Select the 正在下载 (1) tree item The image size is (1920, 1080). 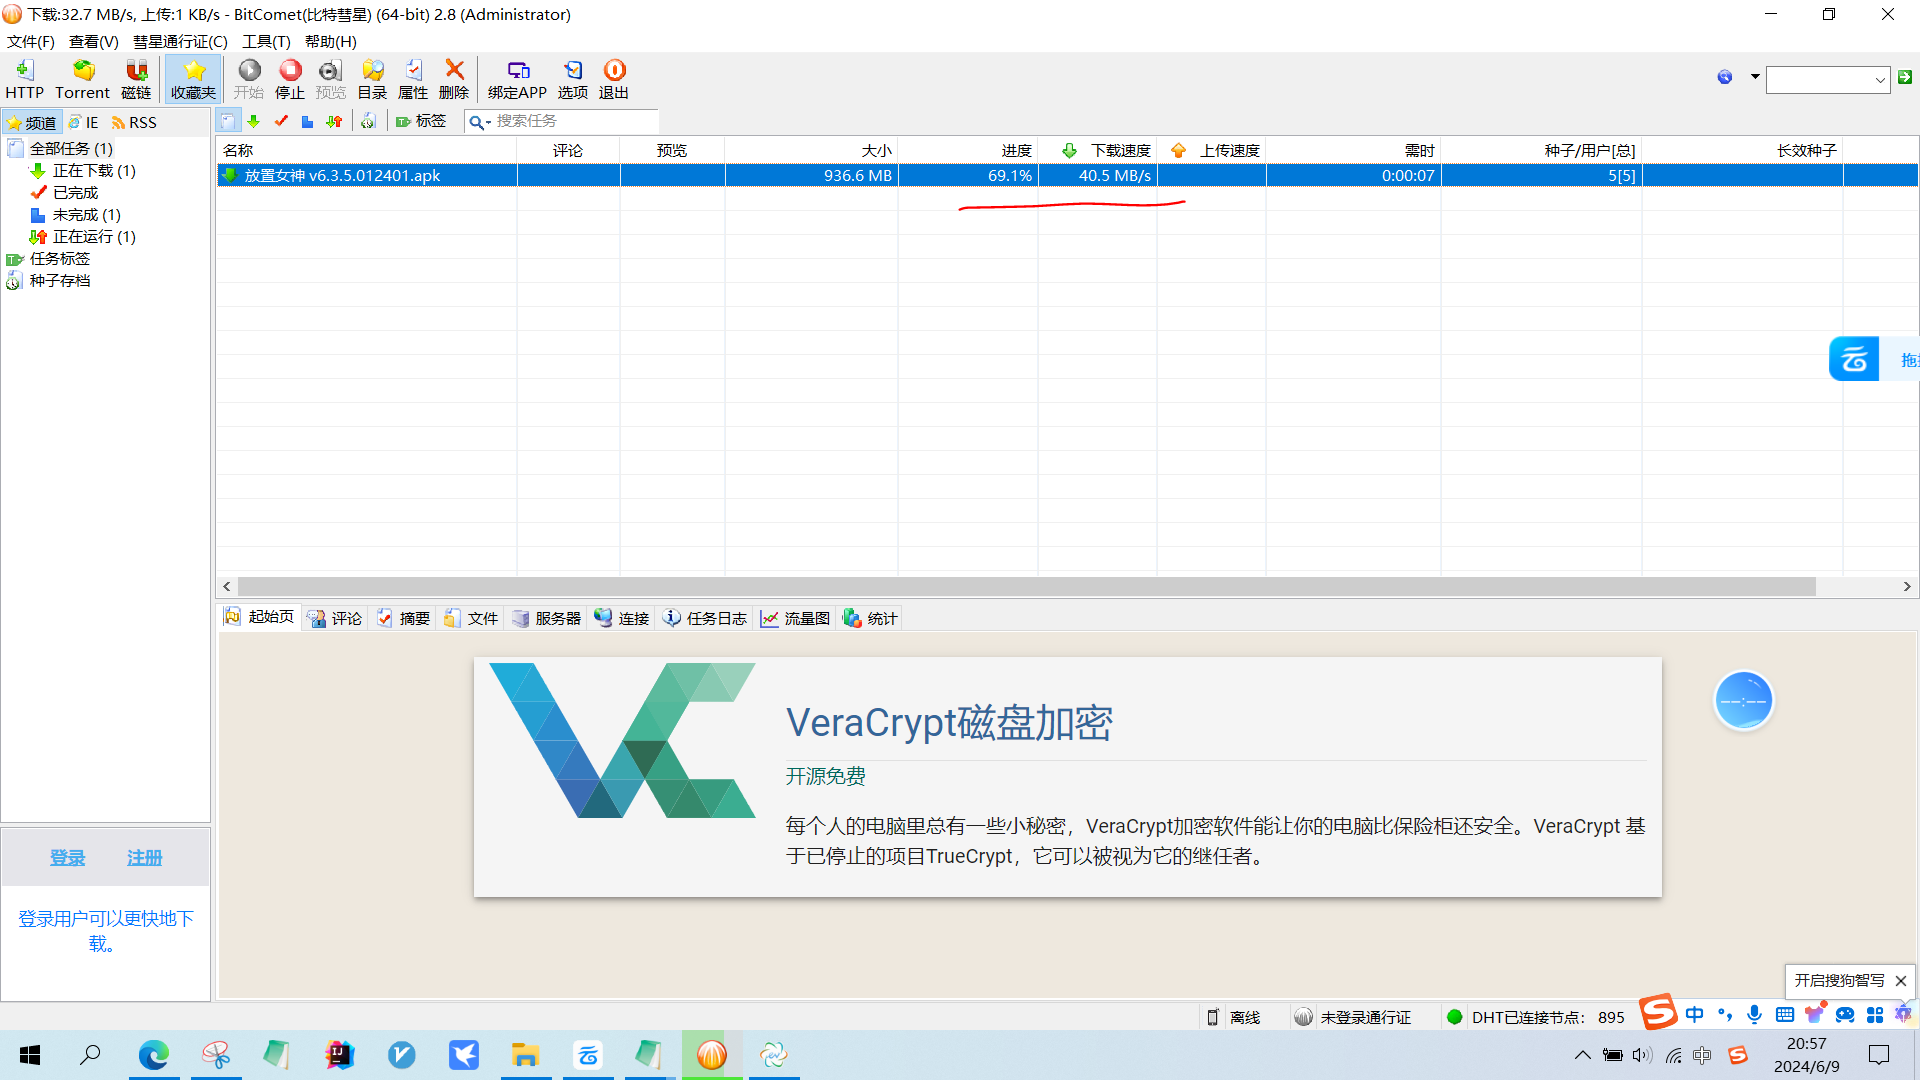point(94,171)
